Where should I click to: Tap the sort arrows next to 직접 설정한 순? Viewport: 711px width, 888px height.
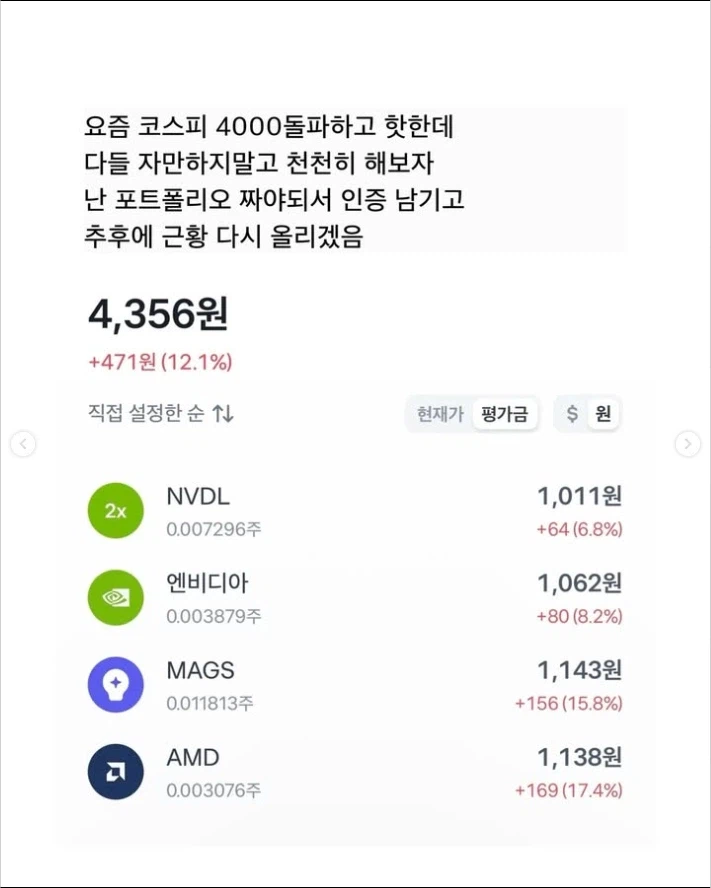click(222, 413)
